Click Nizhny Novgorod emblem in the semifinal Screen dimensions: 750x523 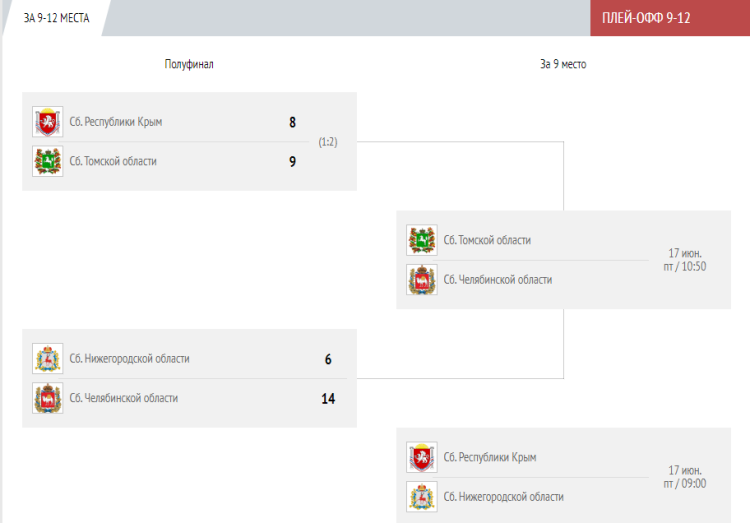click(x=47, y=359)
